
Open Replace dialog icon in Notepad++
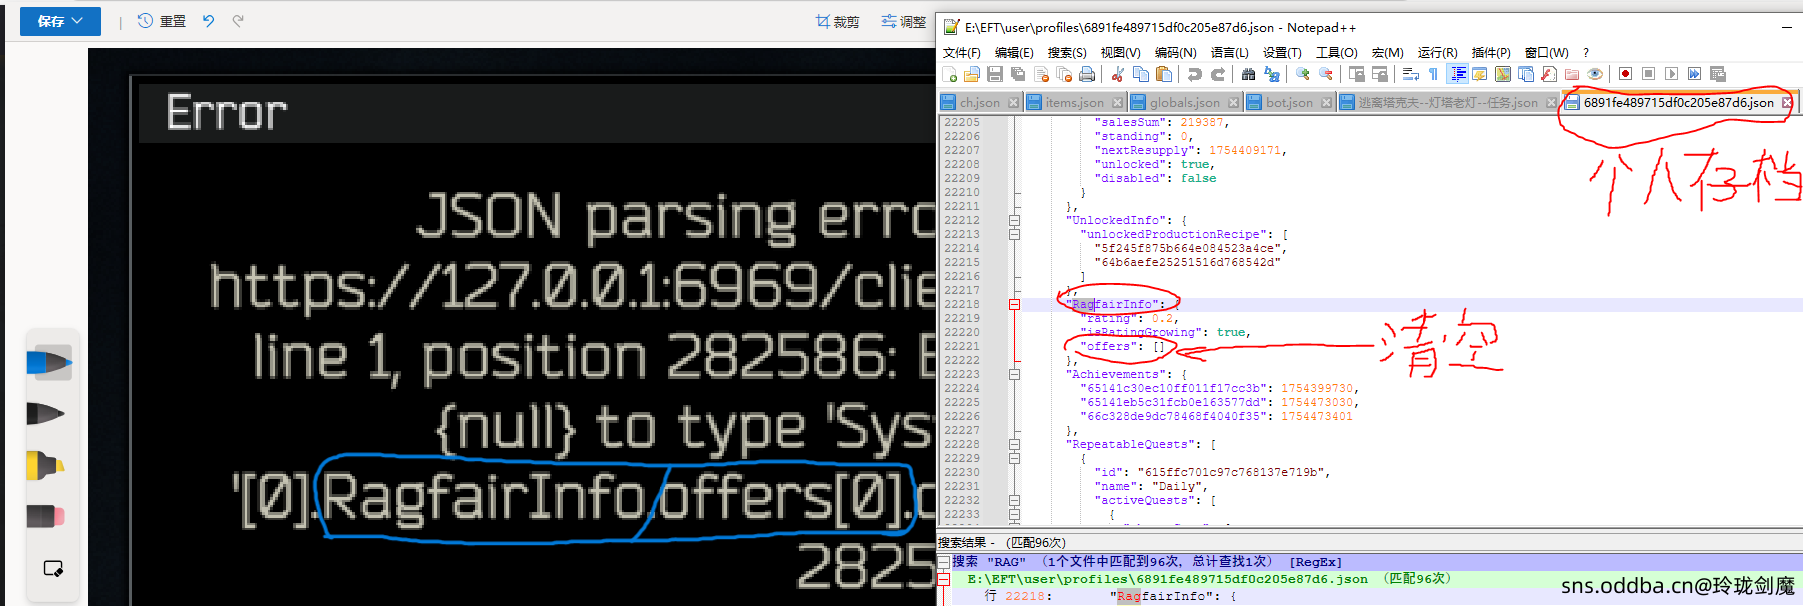[x=1272, y=74]
